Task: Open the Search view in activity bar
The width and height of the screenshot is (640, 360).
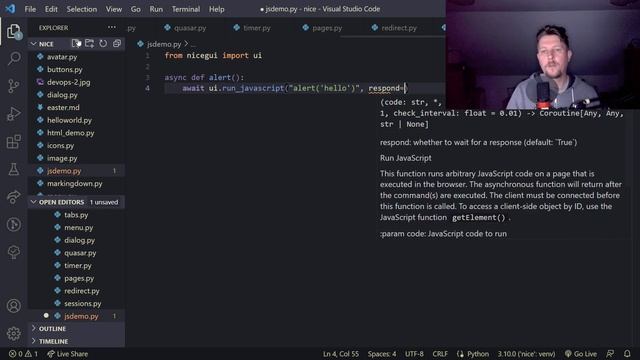Action: click(13, 58)
